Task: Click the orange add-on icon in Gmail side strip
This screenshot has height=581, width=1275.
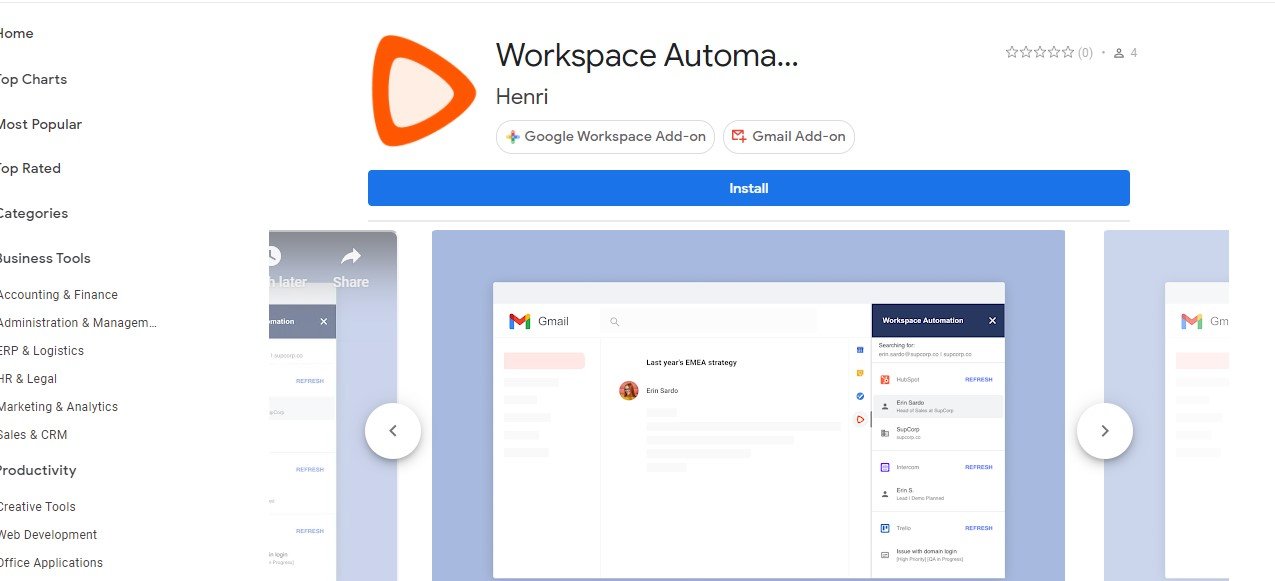Action: tap(860, 419)
